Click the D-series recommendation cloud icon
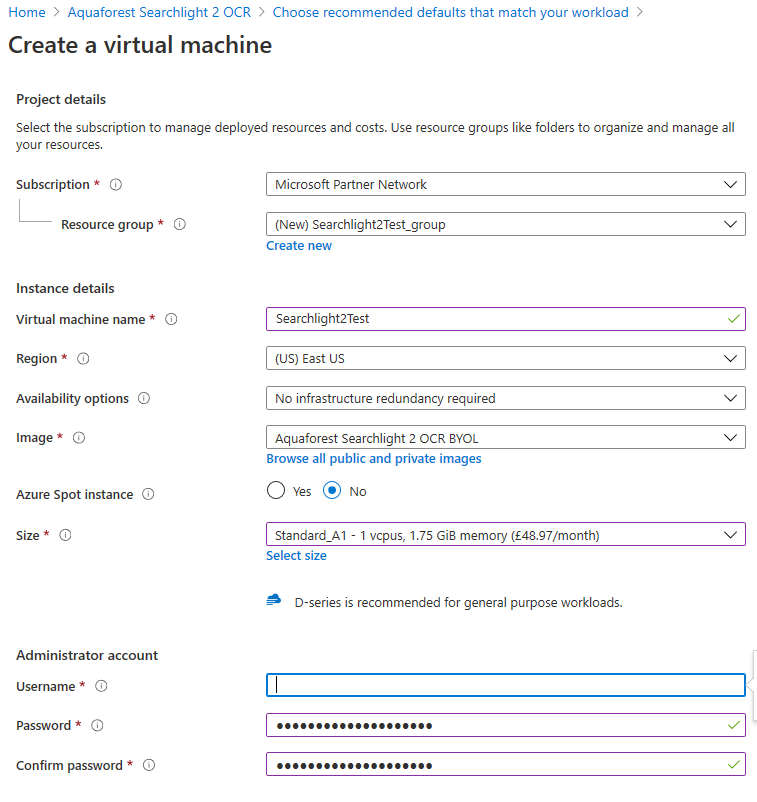The height and width of the screenshot is (802, 757). pyautogui.click(x=274, y=600)
